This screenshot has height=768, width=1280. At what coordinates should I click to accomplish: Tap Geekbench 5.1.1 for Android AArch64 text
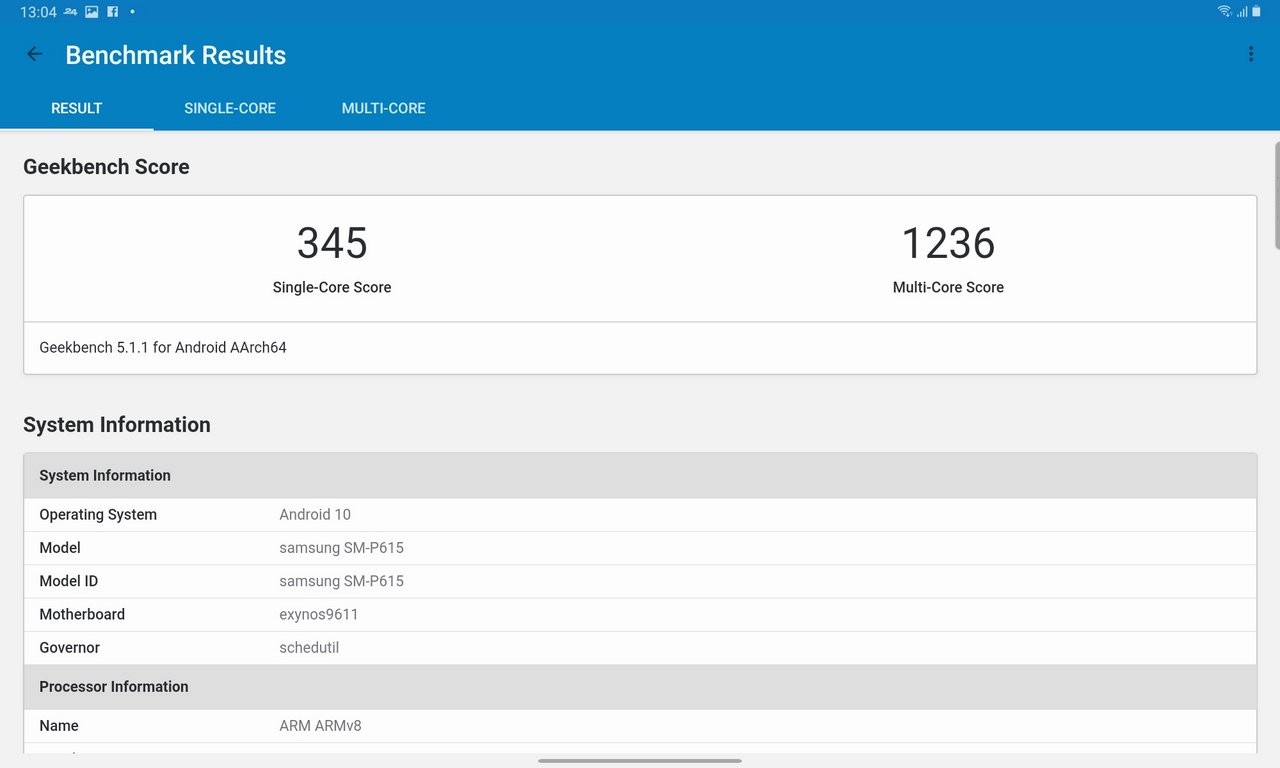163,348
